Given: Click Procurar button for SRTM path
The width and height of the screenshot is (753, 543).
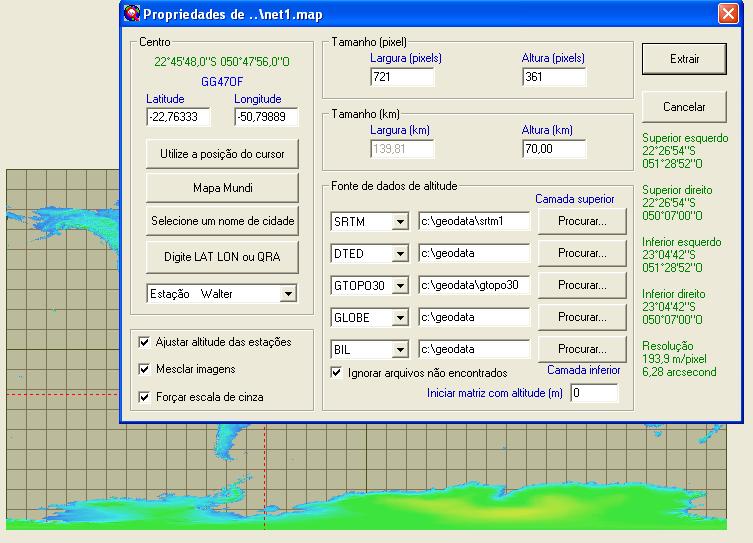Looking at the screenshot, I should [x=582, y=221].
